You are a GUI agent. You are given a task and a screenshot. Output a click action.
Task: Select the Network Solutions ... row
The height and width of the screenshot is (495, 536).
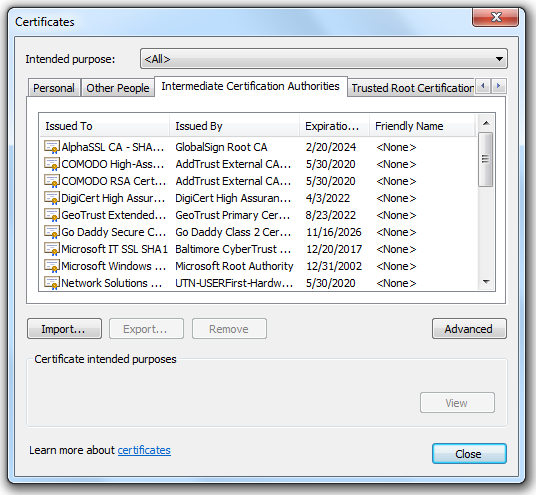click(x=258, y=283)
